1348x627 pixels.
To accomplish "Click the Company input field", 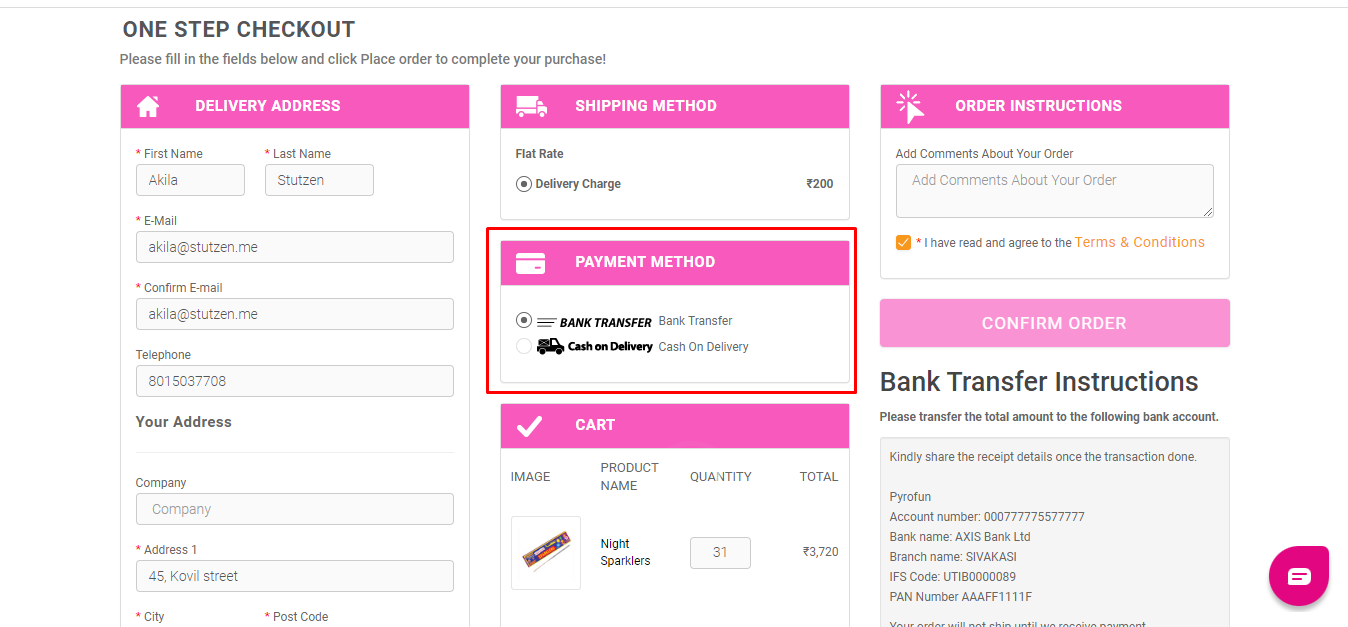I will (295, 509).
